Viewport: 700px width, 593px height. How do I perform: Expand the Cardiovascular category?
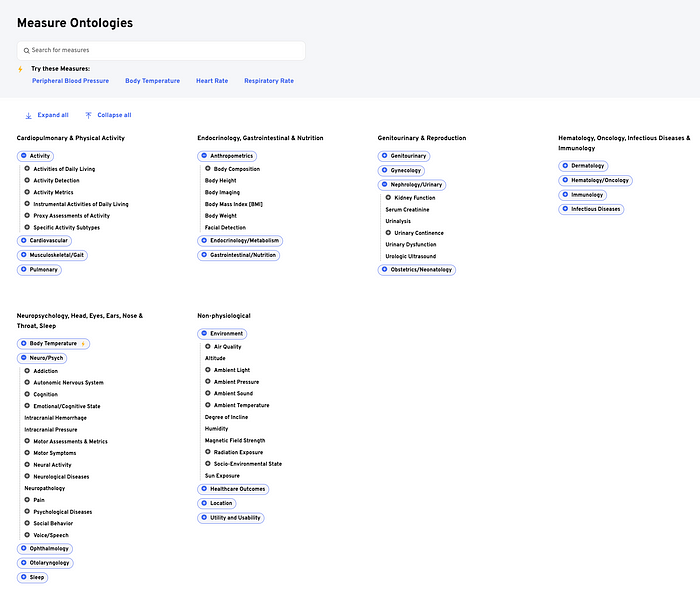pyautogui.click(x=23, y=241)
